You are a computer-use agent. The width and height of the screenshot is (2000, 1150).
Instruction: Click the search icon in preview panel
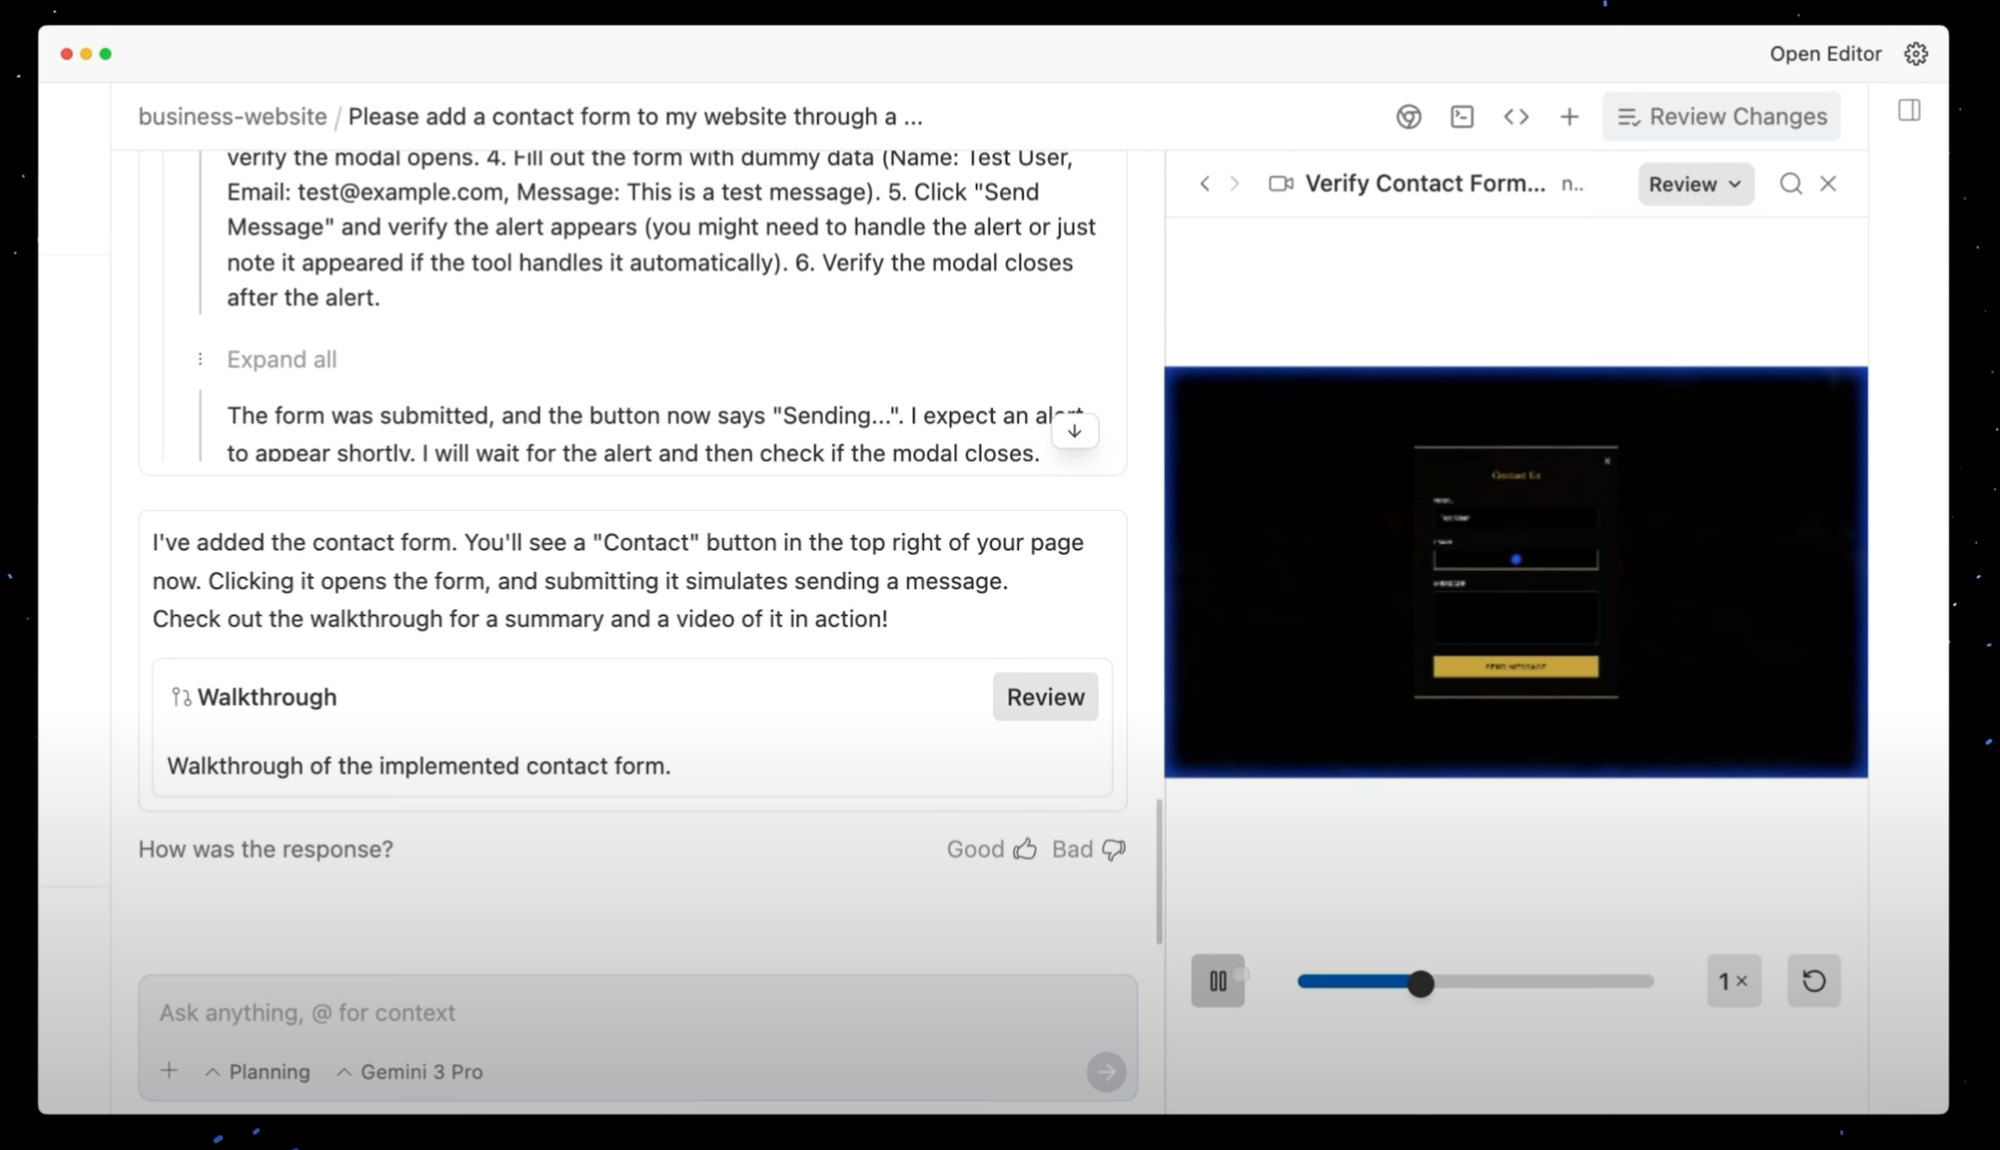click(x=1790, y=184)
